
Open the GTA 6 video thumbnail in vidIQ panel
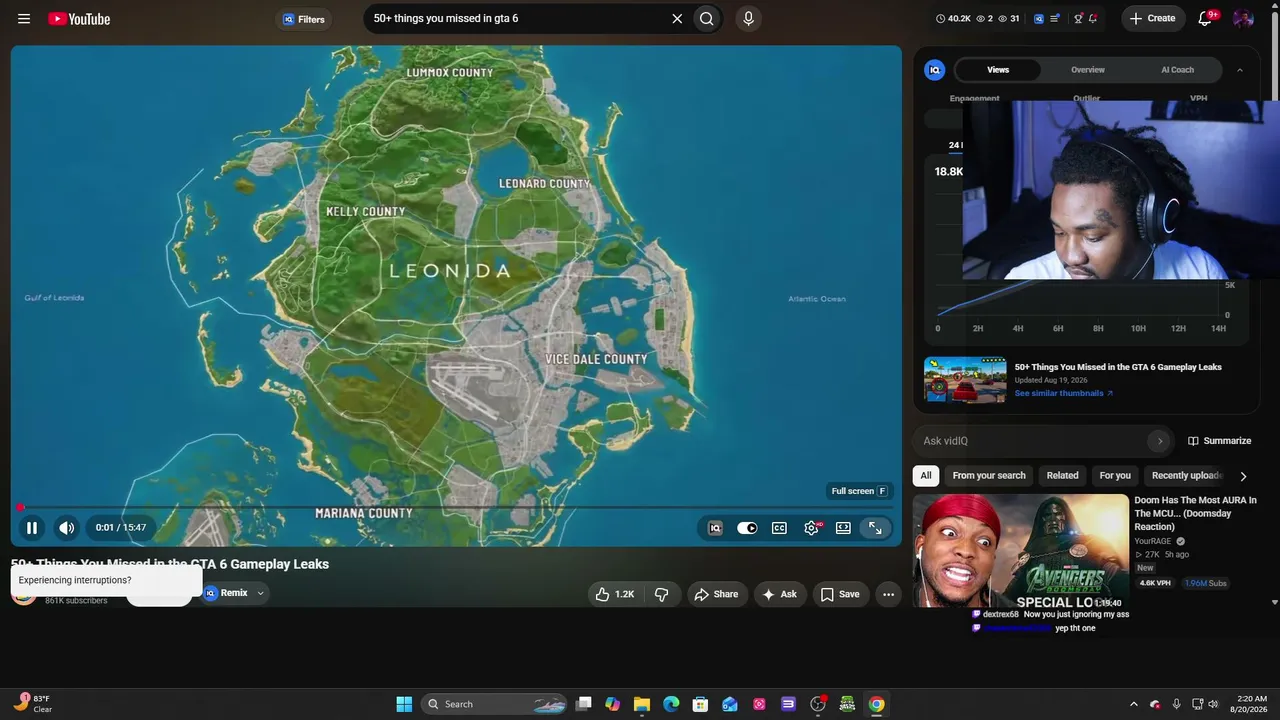(965, 379)
